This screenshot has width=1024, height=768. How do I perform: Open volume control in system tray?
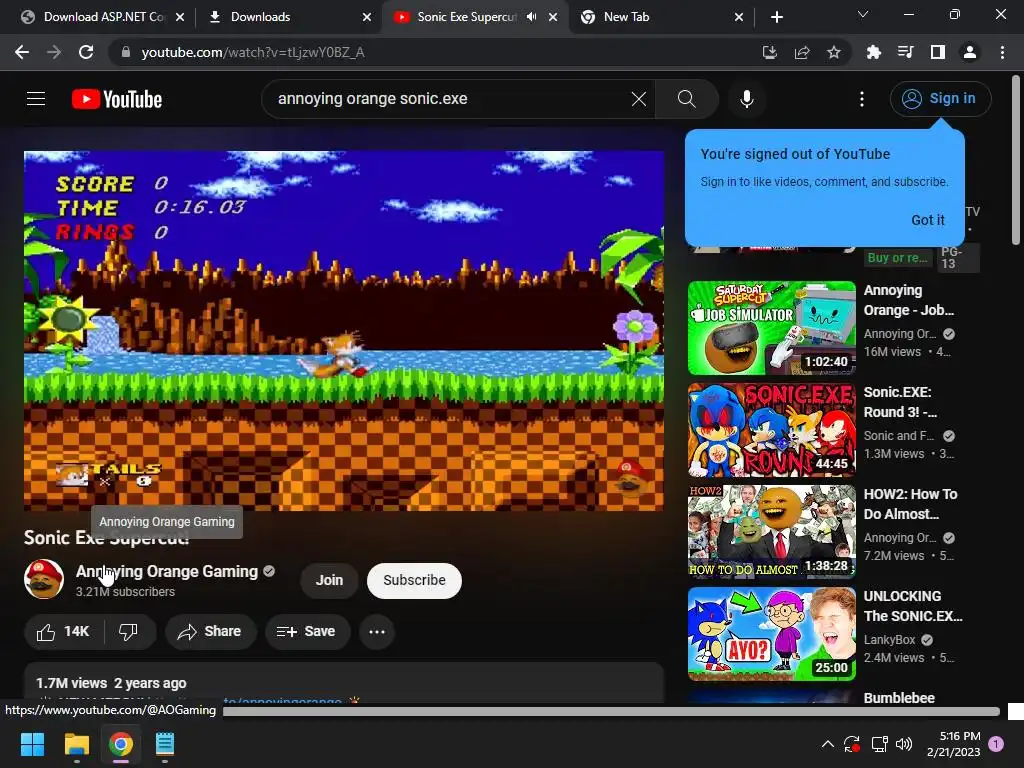tap(904, 744)
